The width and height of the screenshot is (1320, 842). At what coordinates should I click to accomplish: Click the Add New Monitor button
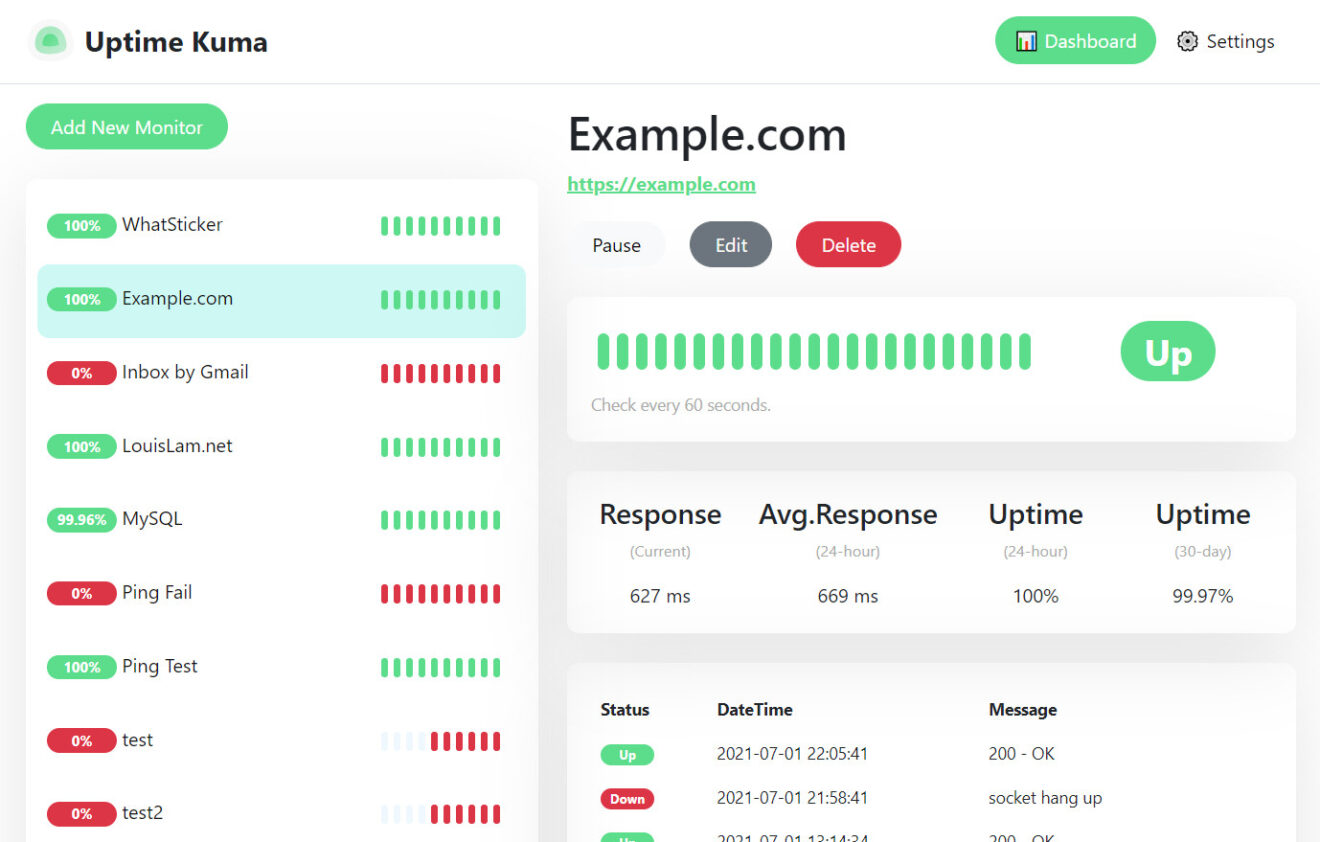pyautogui.click(x=126, y=126)
